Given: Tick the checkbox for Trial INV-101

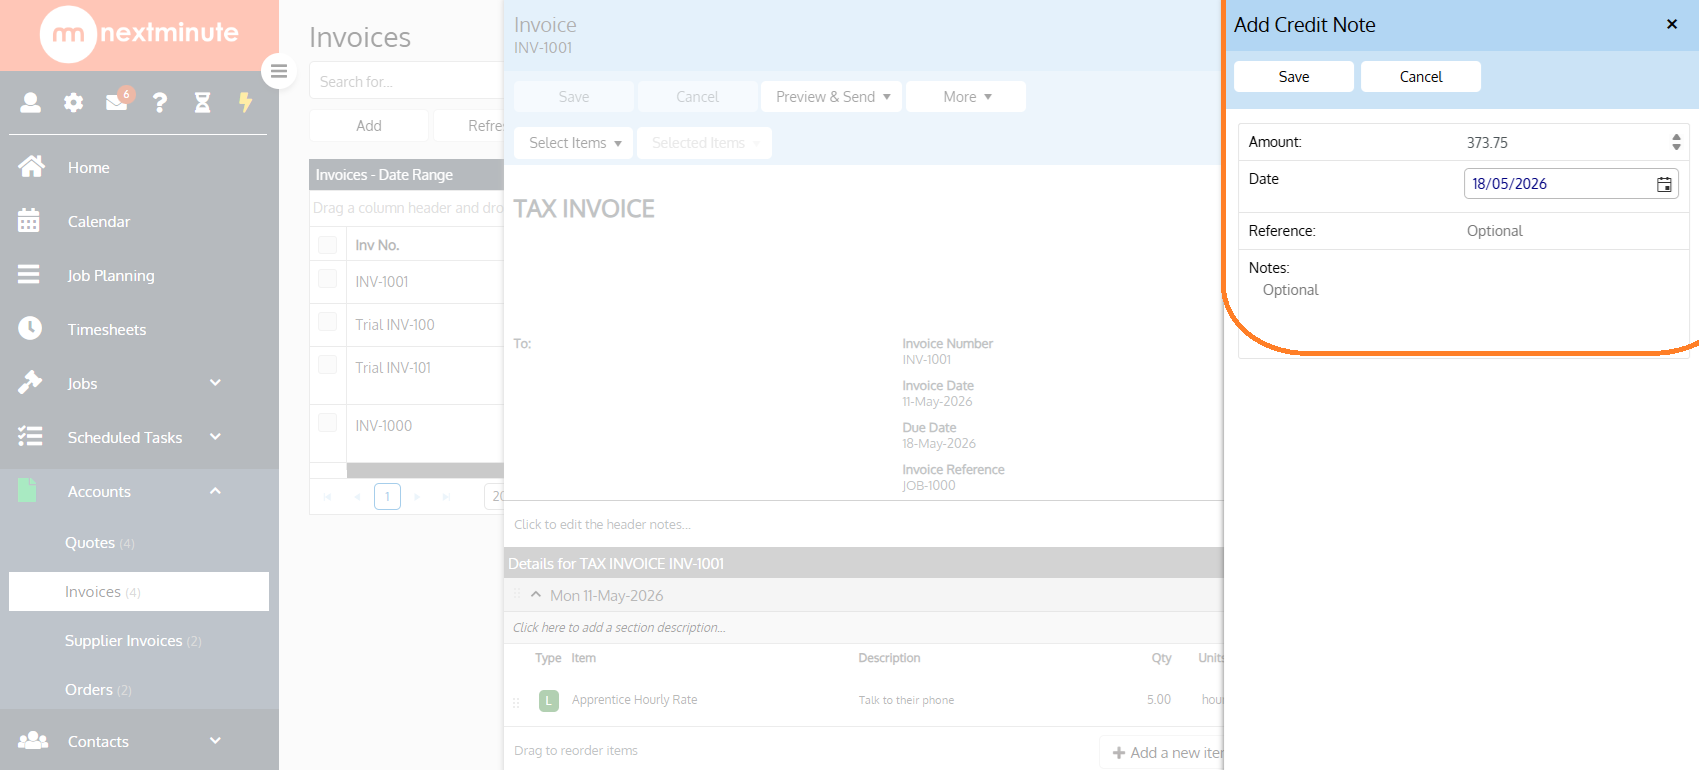Looking at the screenshot, I should [x=327, y=365].
